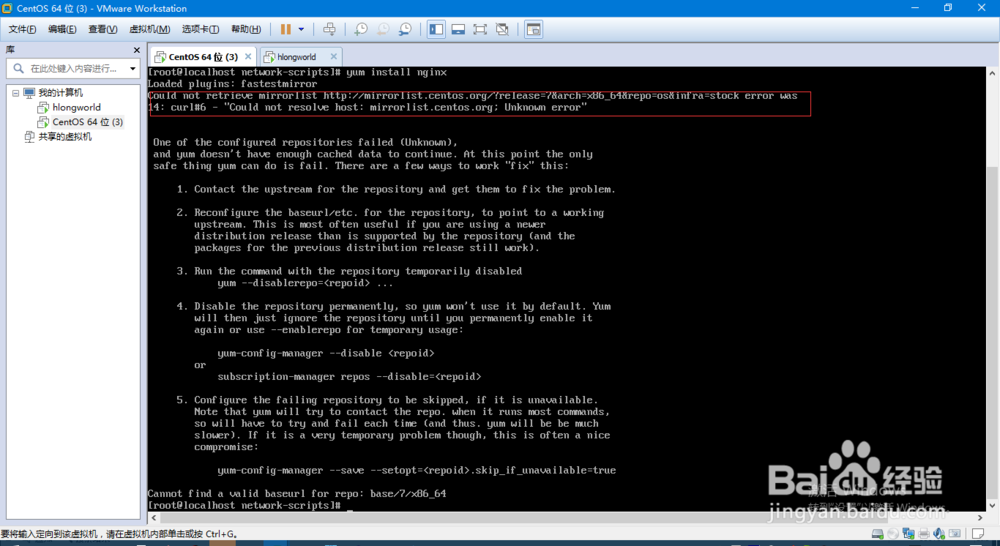The width and height of the screenshot is (1000, 546).
Task: Click the display device status icon
Action: [955, 534]
